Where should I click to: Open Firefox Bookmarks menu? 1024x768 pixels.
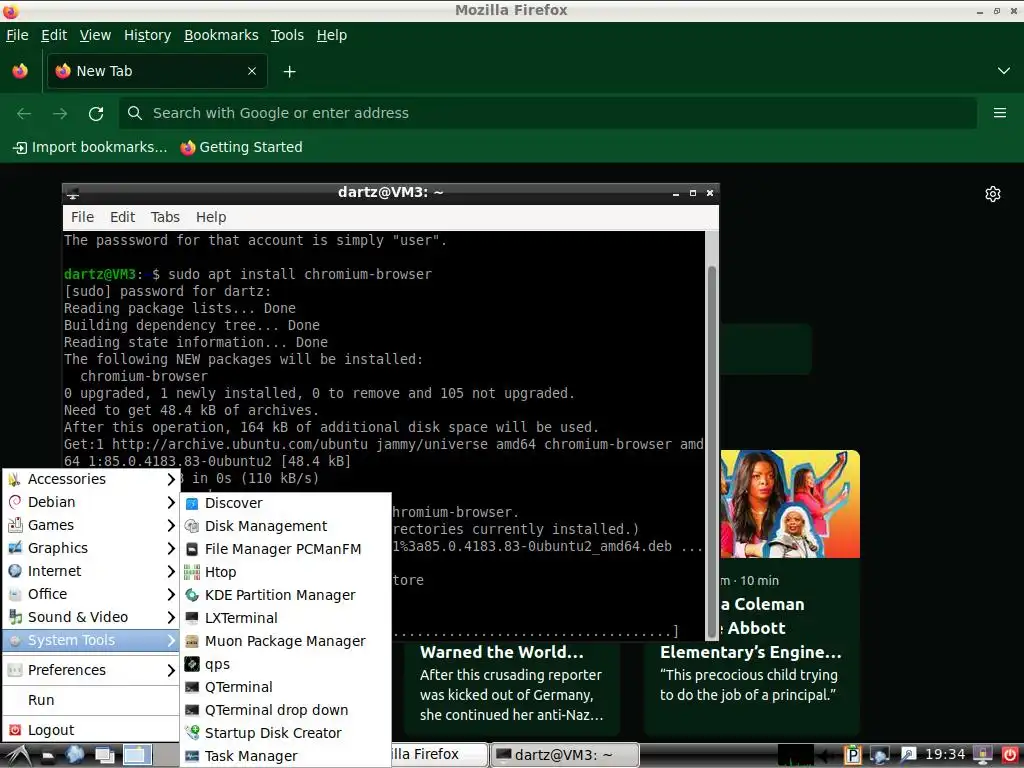pyautogui.click(x=221, y=35)
